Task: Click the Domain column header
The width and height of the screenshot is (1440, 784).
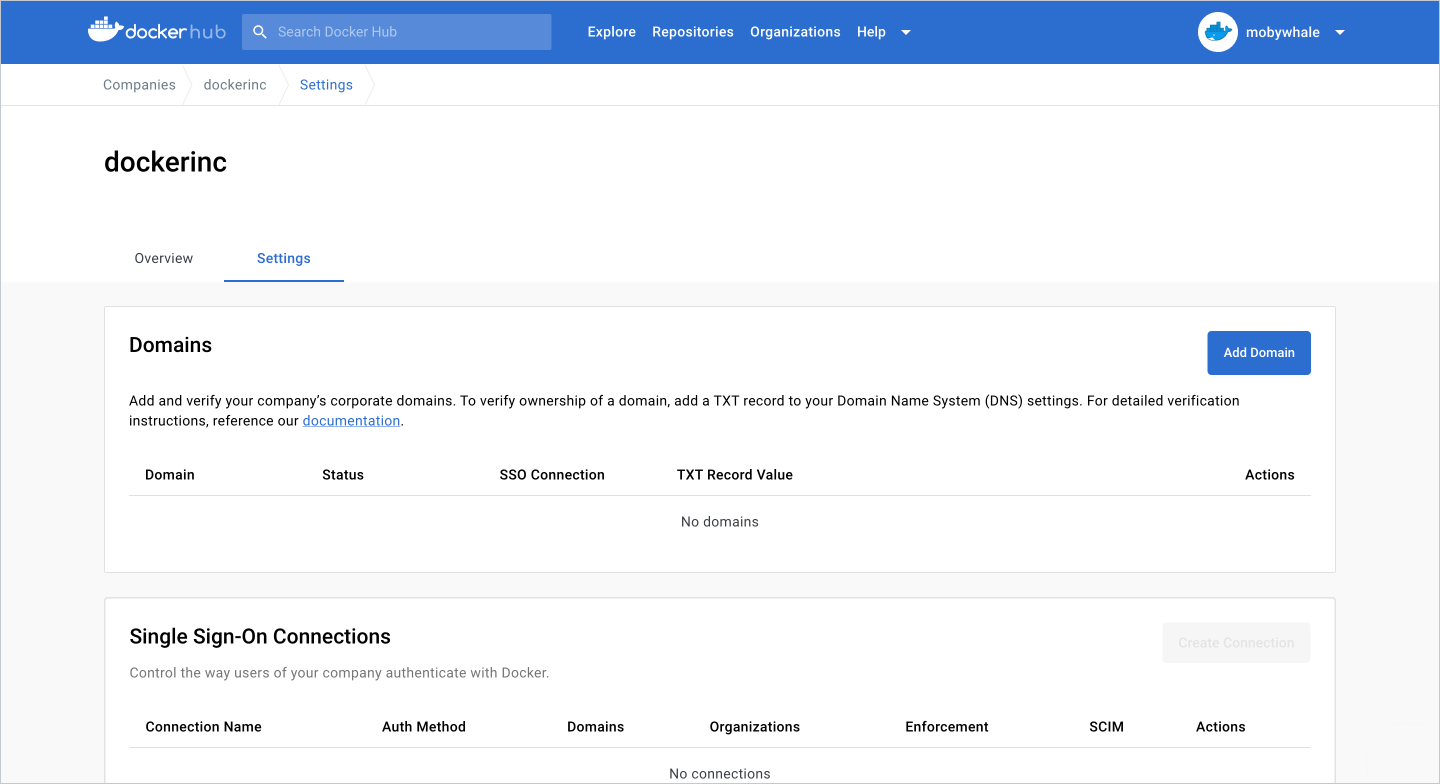Action: click(170, 475)
